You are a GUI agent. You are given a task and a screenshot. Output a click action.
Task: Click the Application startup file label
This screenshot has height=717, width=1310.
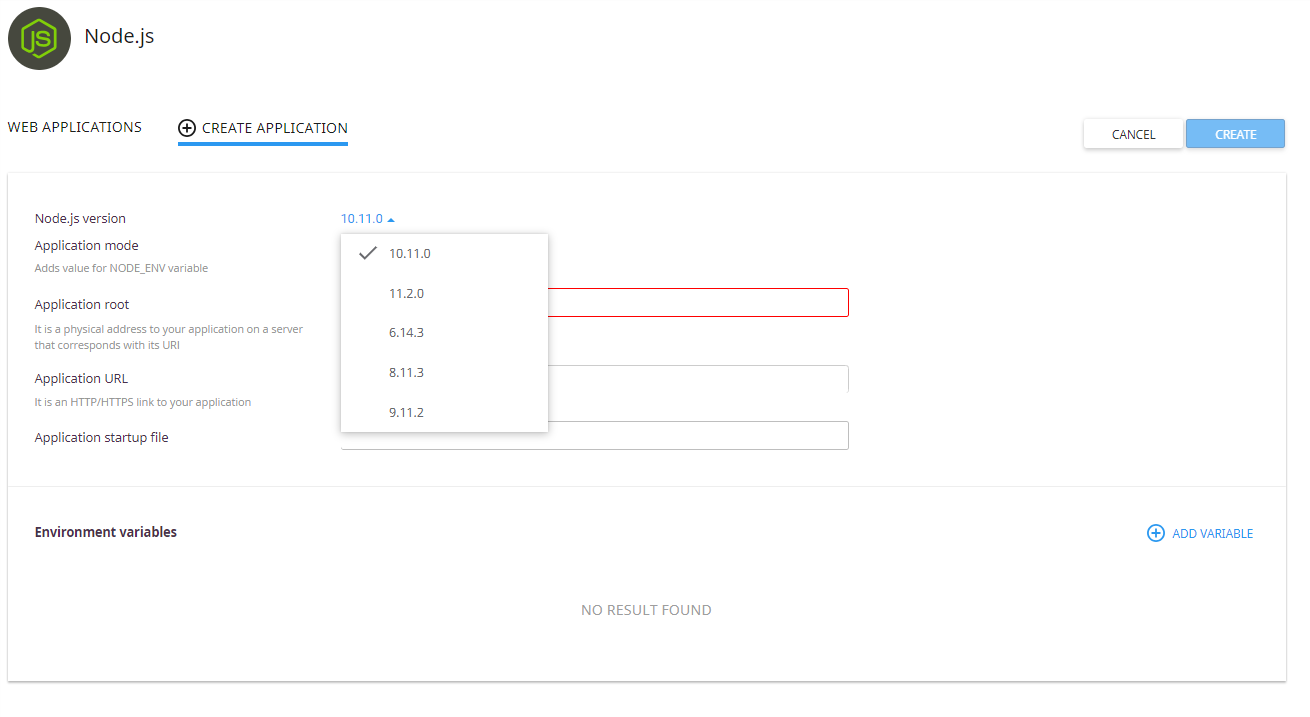click(101, 437)
